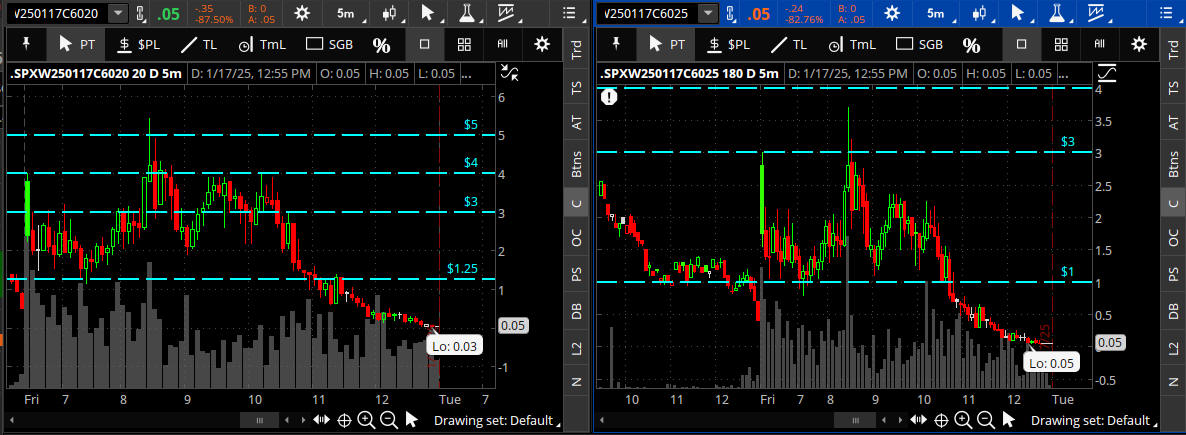Image resolution: width=1186 pixels, height=435 pixels.
Task: Open the symbol dropdown for 250117C6020
Action: (x=118, y=13)
